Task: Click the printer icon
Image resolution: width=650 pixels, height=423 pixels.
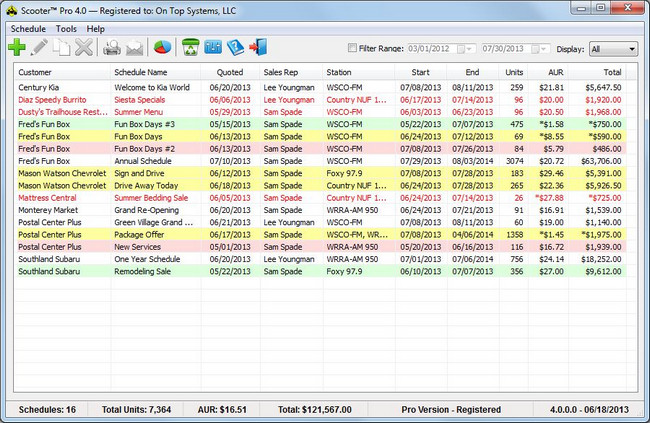Action: pyautogui.click(x=112, y=47)
